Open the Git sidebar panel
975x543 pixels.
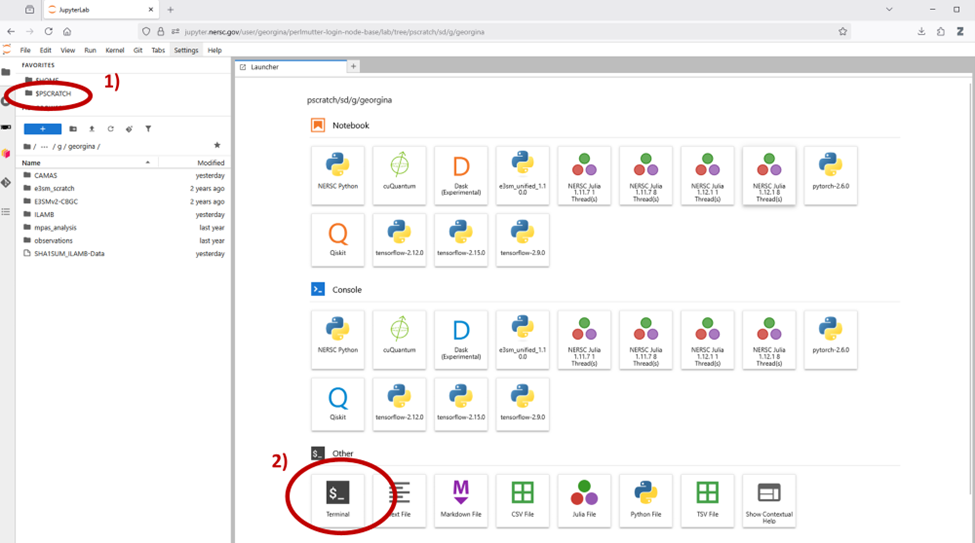[6, 182]
